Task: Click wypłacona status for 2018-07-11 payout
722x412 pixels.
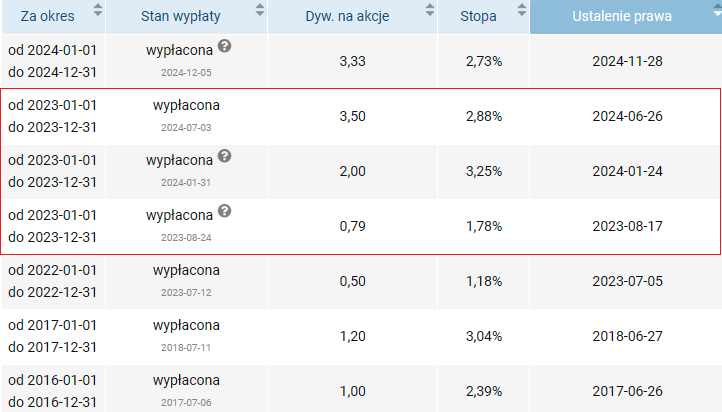Action: click(x=186, y=325)
